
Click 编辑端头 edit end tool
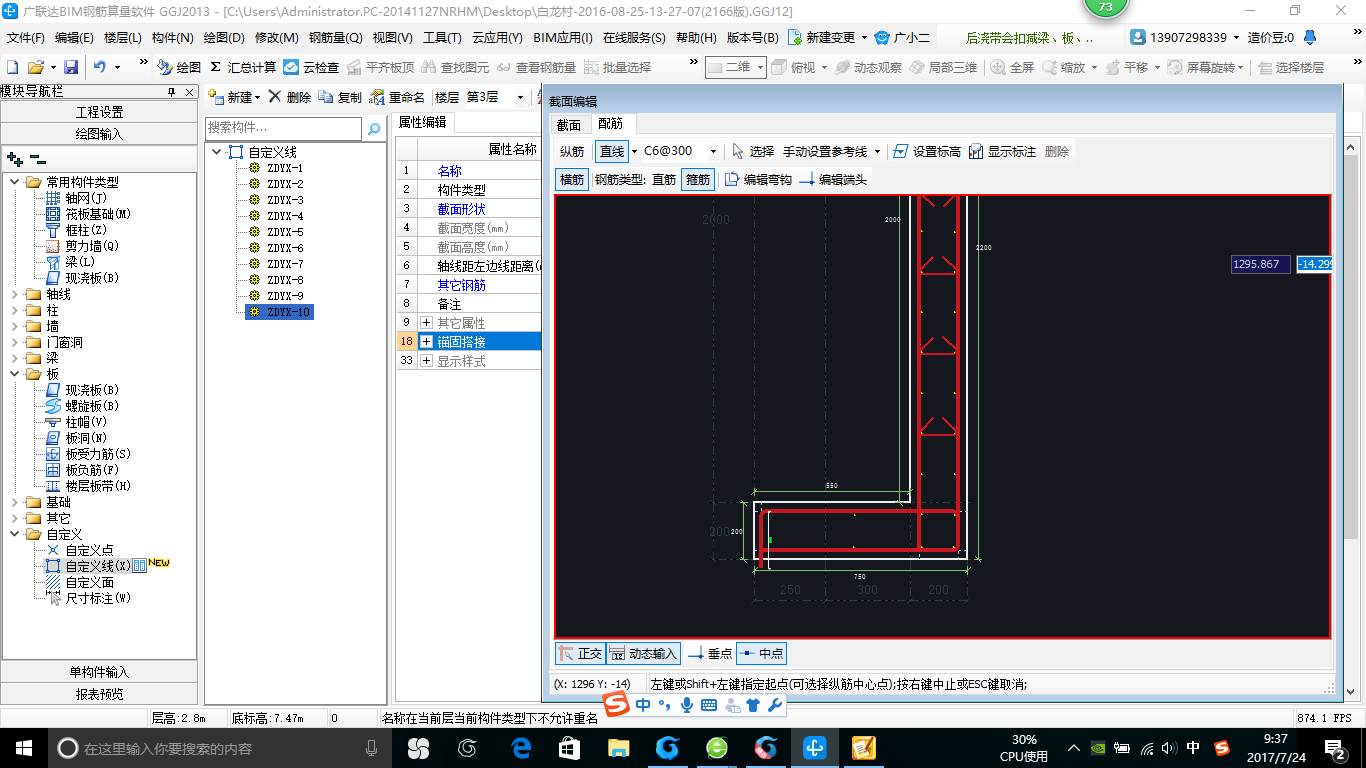click(x=833, y=179)
